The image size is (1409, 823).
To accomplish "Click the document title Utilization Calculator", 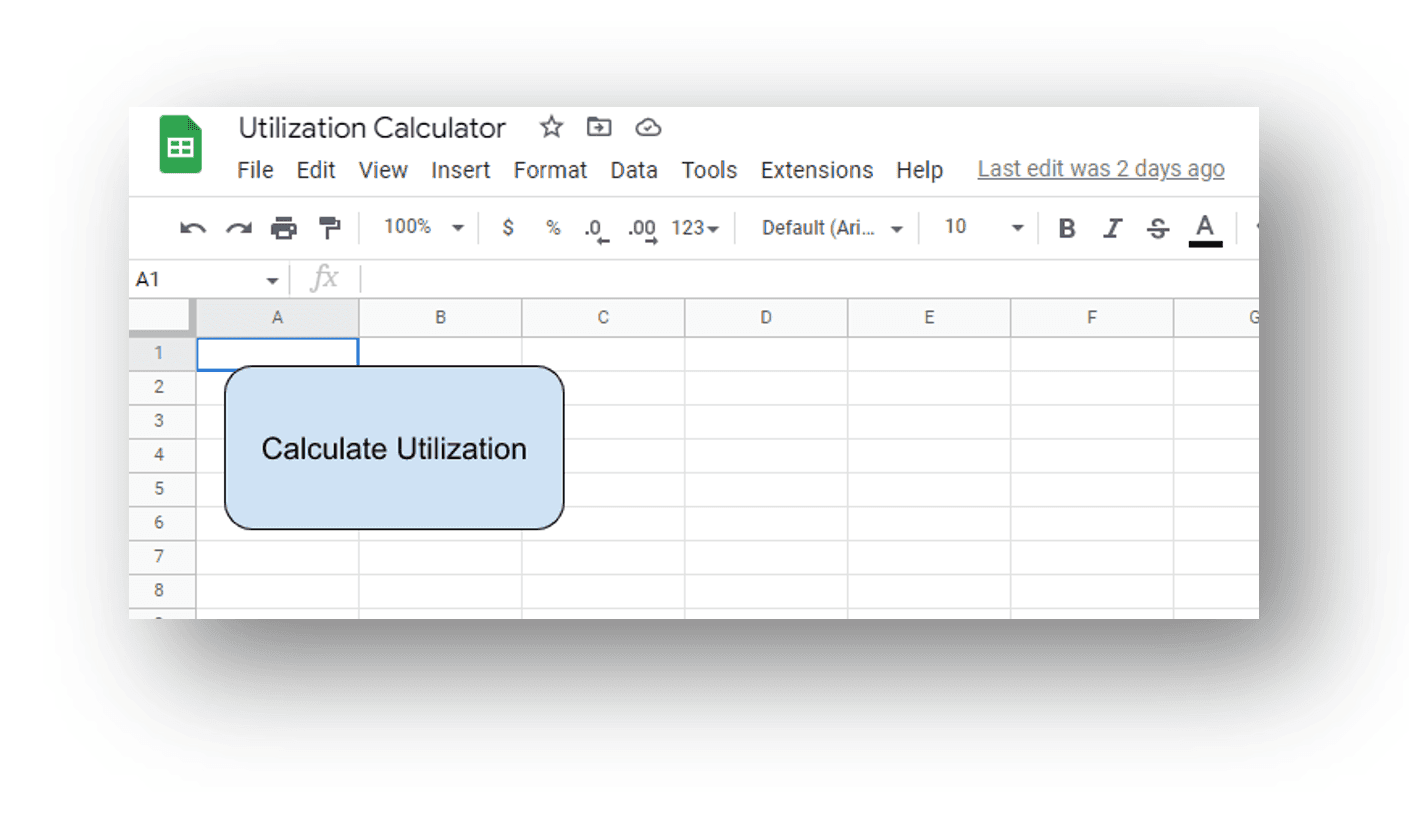I will 372,128.
